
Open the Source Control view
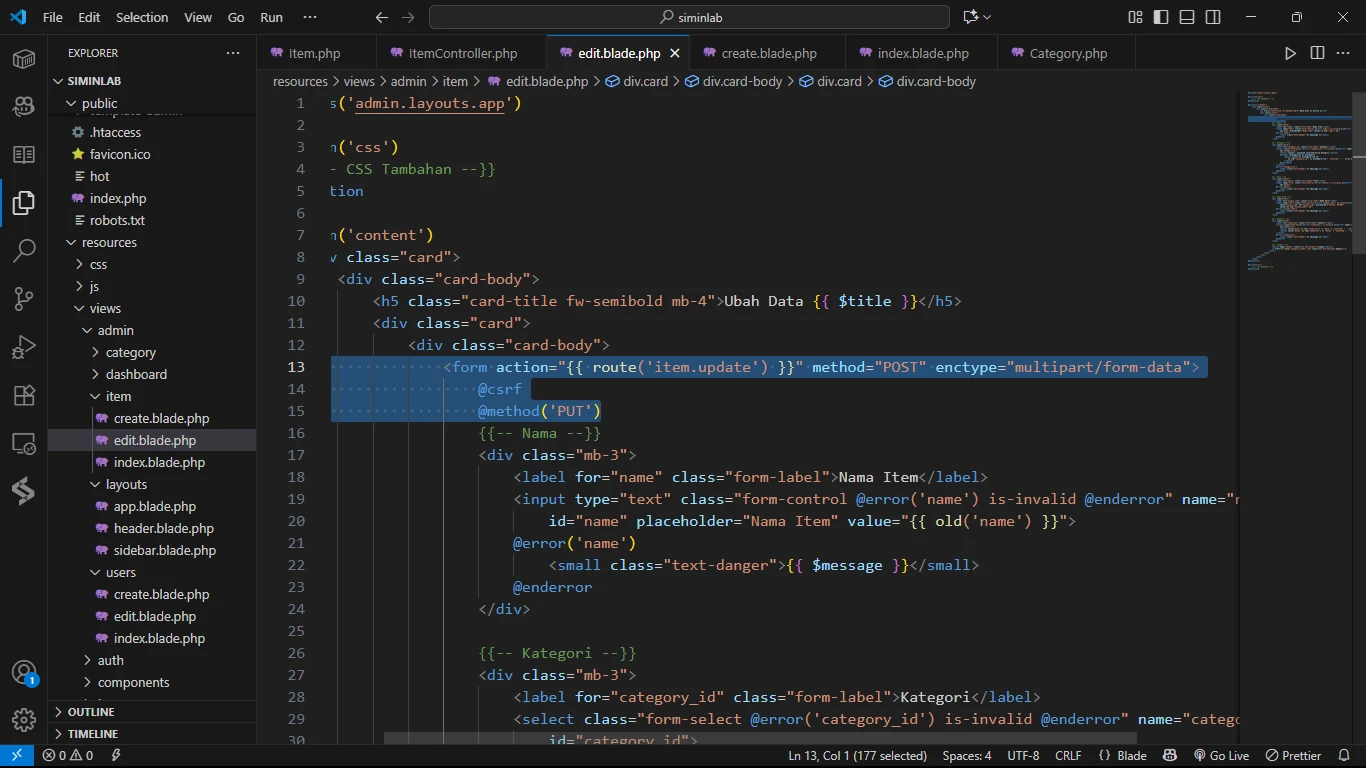pos(24,298)
